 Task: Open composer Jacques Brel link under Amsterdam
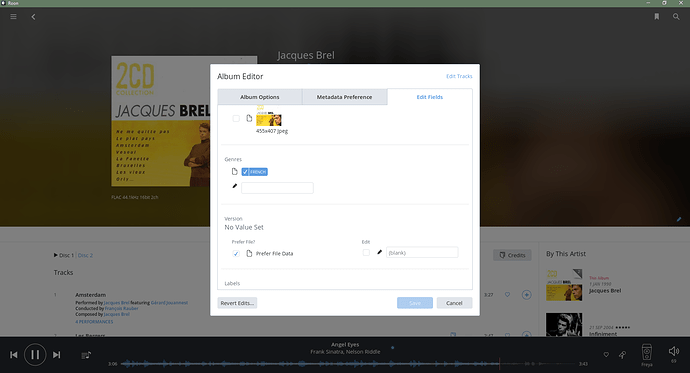tap(117, 314)
